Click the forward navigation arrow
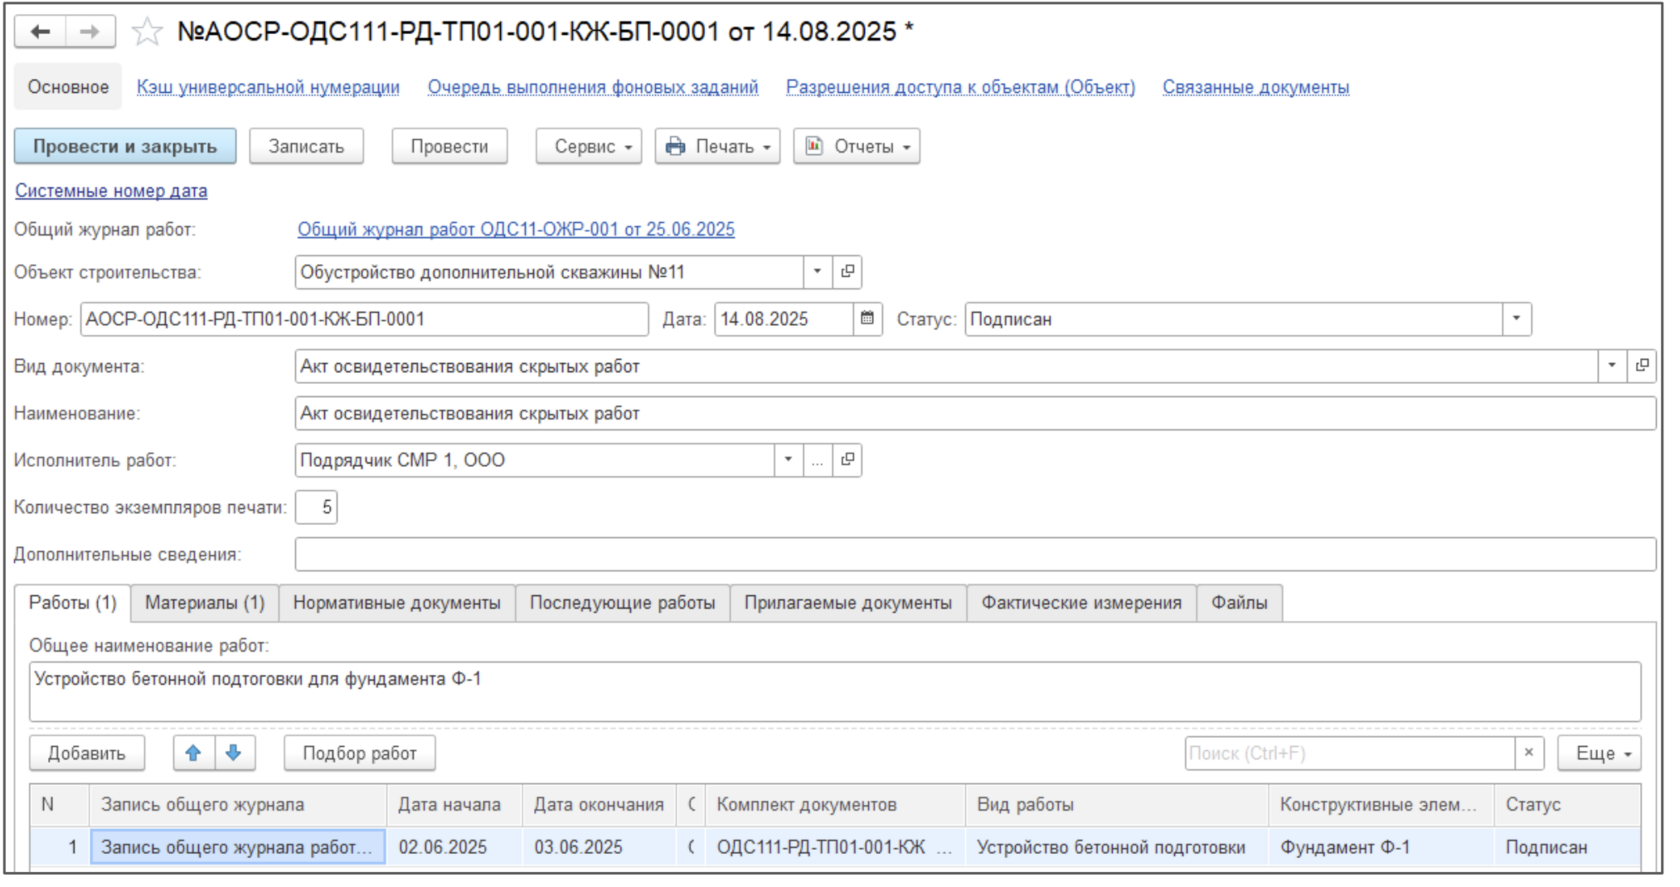This screenshot has width=1680, height=887. tap(90, 32)
